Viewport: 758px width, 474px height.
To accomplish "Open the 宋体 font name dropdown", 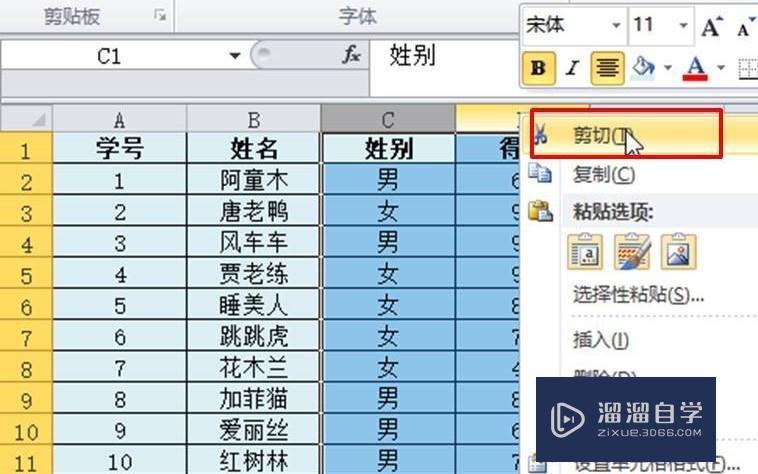I will [612, 26].
